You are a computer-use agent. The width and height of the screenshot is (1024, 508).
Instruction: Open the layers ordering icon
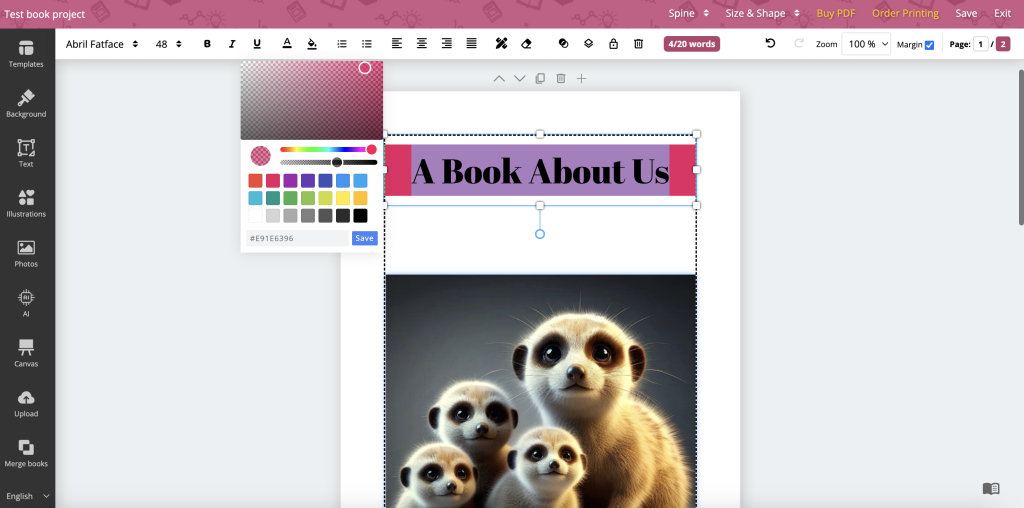(588, 44)
